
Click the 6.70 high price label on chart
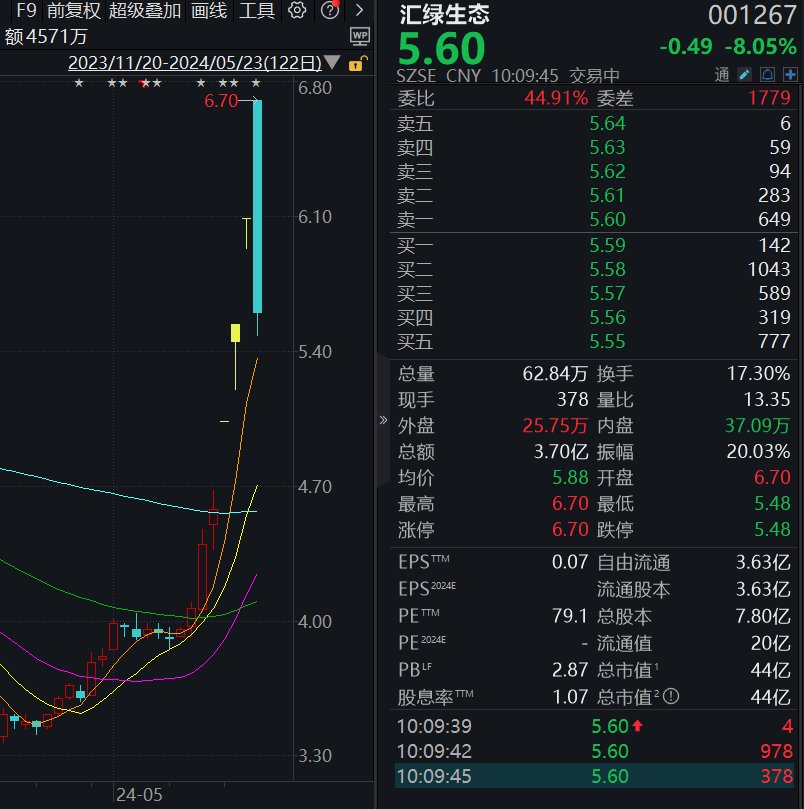(x=221, y=101)
